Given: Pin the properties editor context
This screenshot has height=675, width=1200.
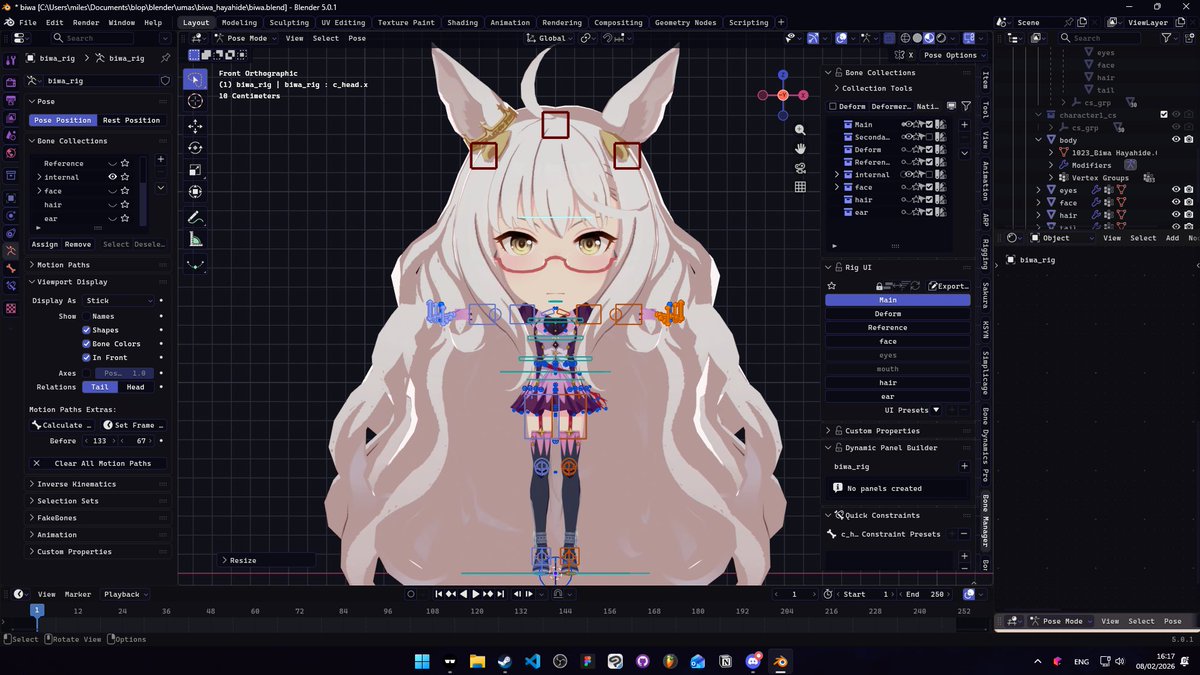Looking at the screenshot, I should pyautogui.click(x=165, y=59).
